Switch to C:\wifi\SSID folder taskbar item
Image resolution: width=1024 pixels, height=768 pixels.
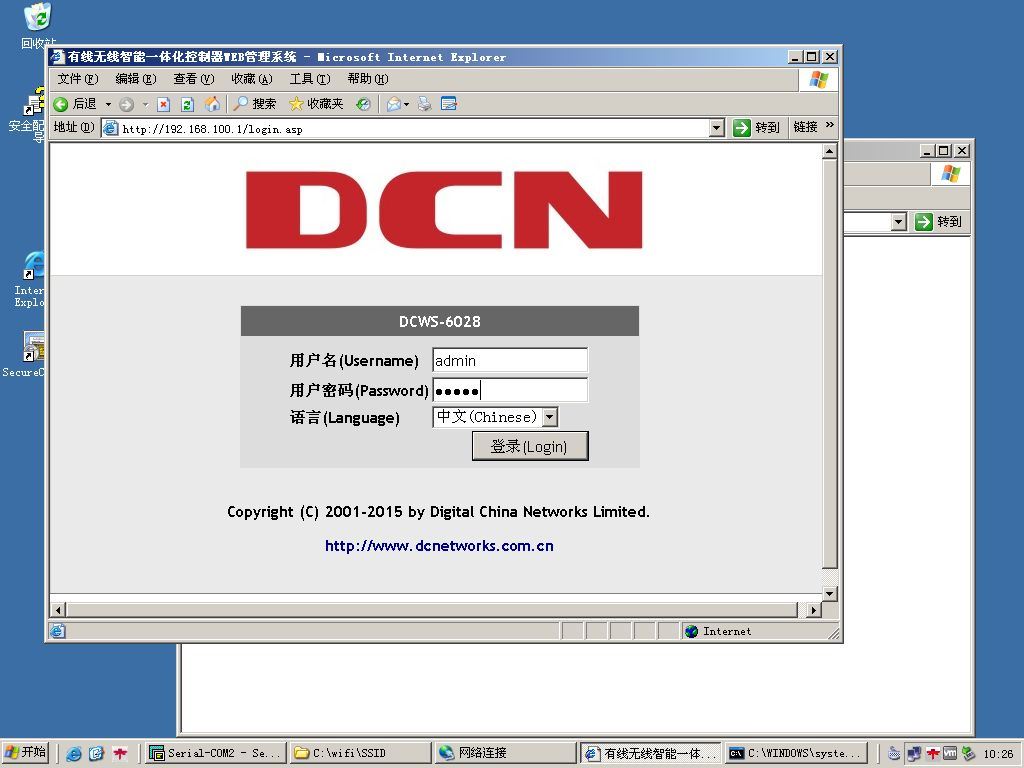click(360, 753)
